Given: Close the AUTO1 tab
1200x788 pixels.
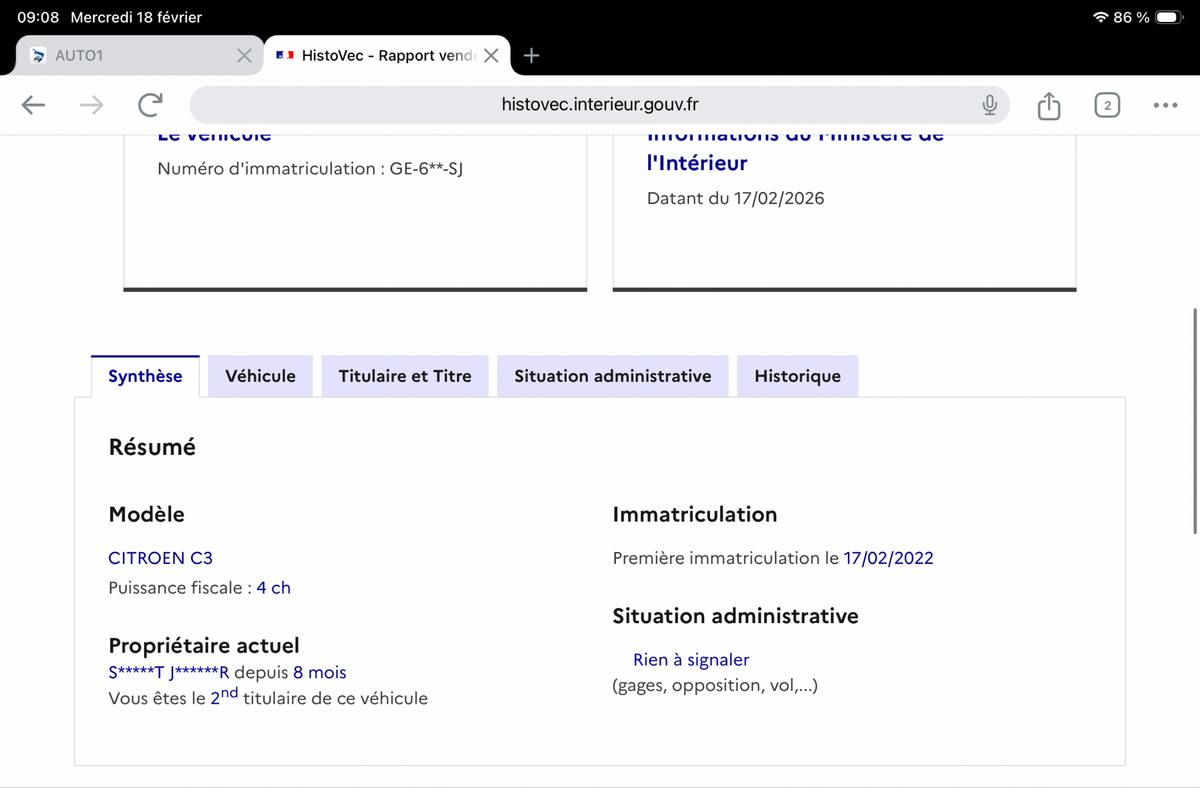Looking at the screenshot, I should (244, 56).
